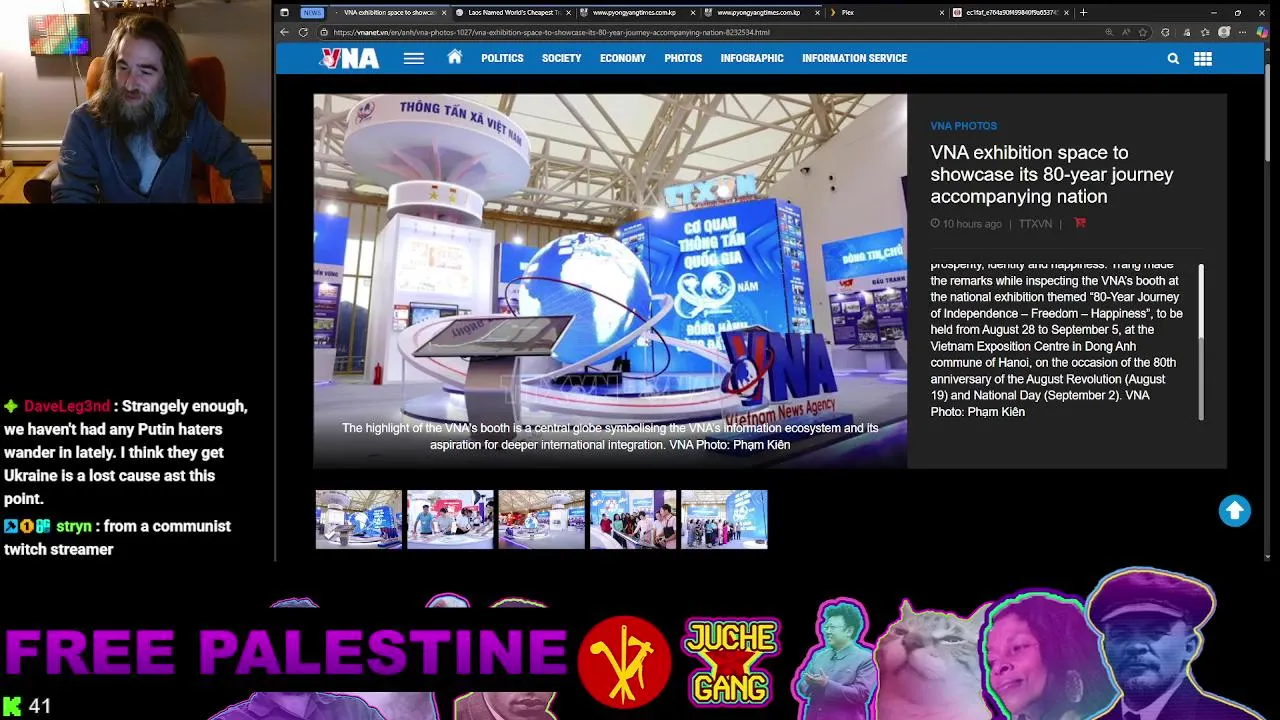Select the fourth gallery thumbnail
This screenshot has height=720, width=1280.
pos(632,519)
